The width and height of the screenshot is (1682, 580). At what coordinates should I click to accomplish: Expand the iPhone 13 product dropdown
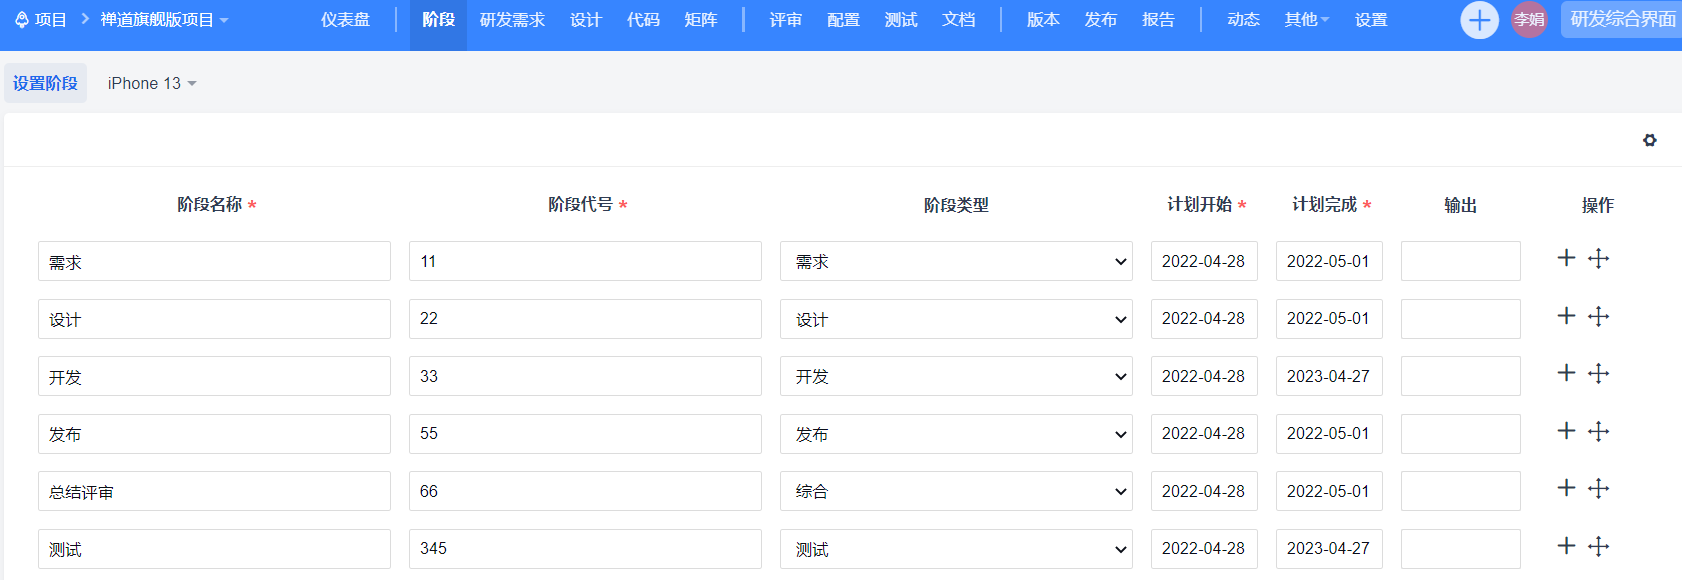click(x=151, y=83)
